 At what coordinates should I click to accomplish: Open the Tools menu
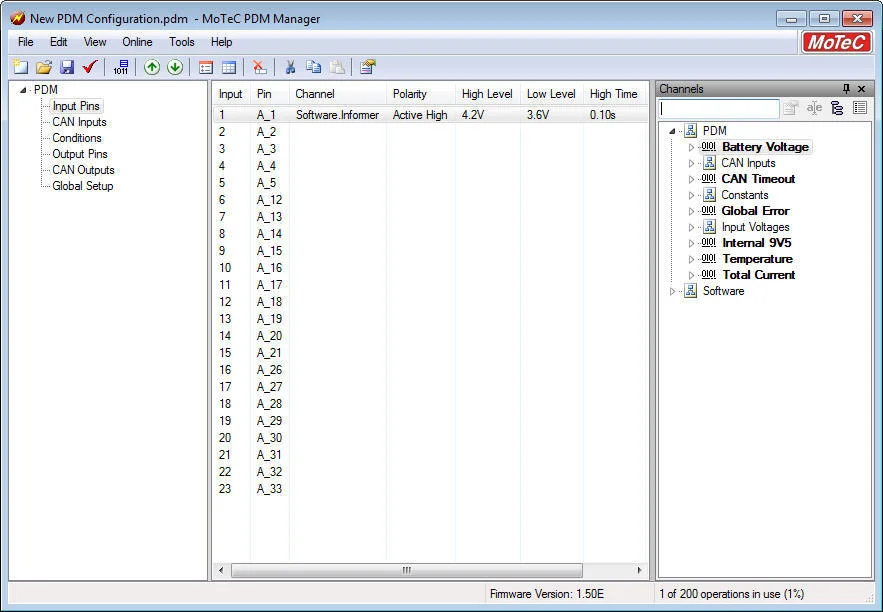coord(181,42)
